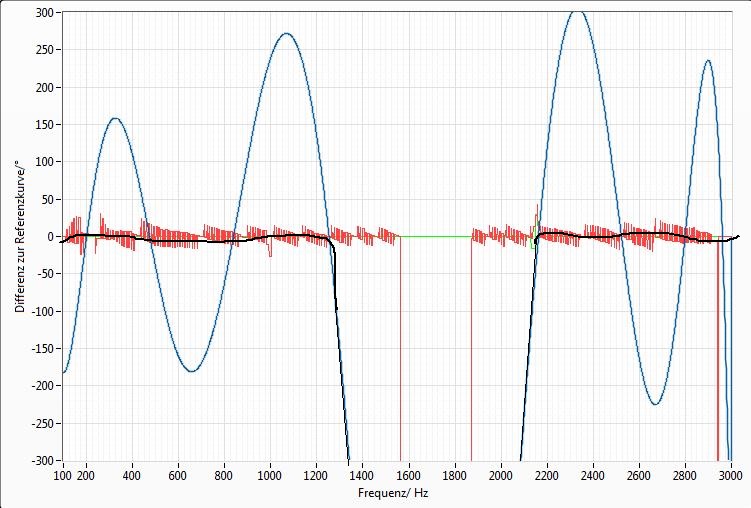Viewport: 751px width, 508px height.
Task: Select the 200 label on the y-axis
Action: 45,87
